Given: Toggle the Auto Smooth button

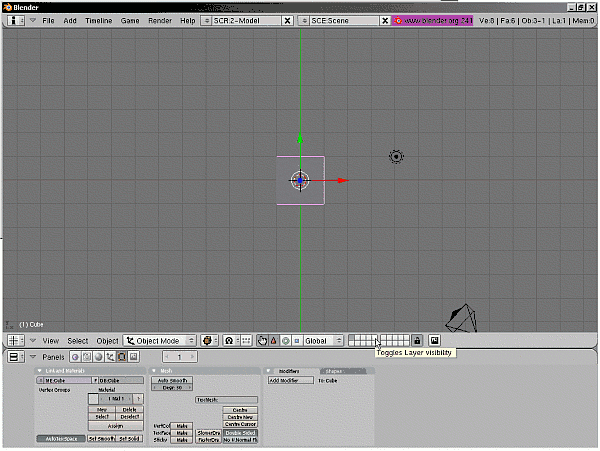Looking at the screenshot, I should 172,381.
